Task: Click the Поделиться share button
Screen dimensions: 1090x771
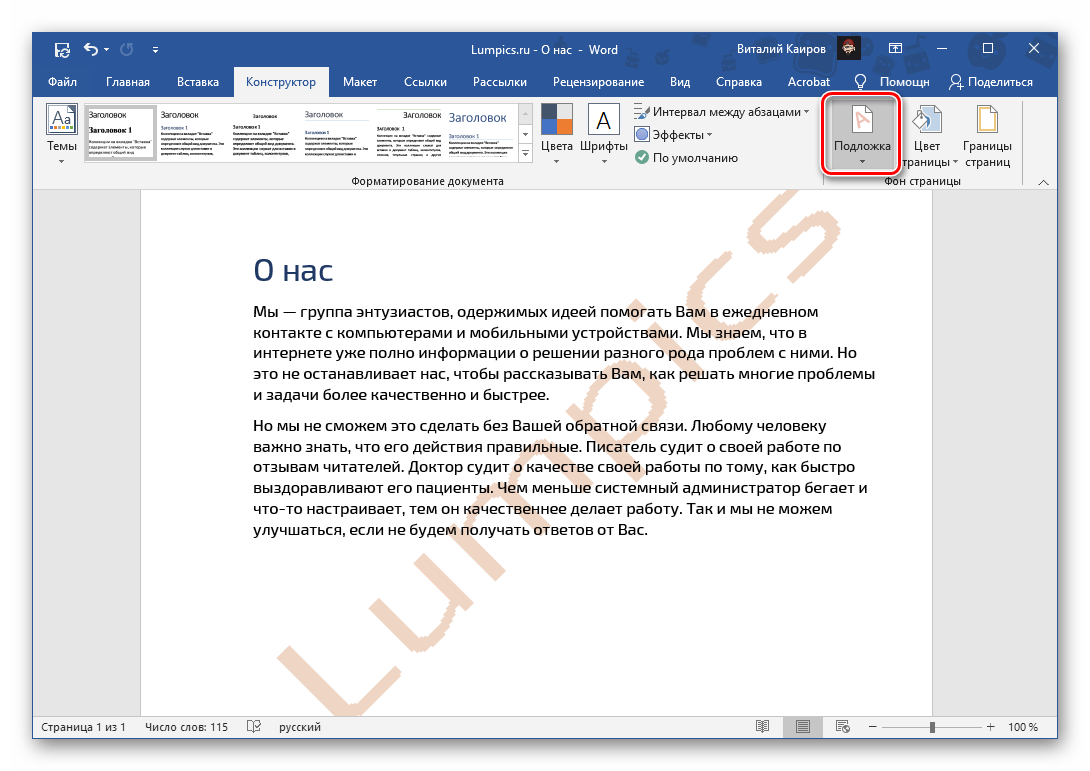Action: point(991,82)
